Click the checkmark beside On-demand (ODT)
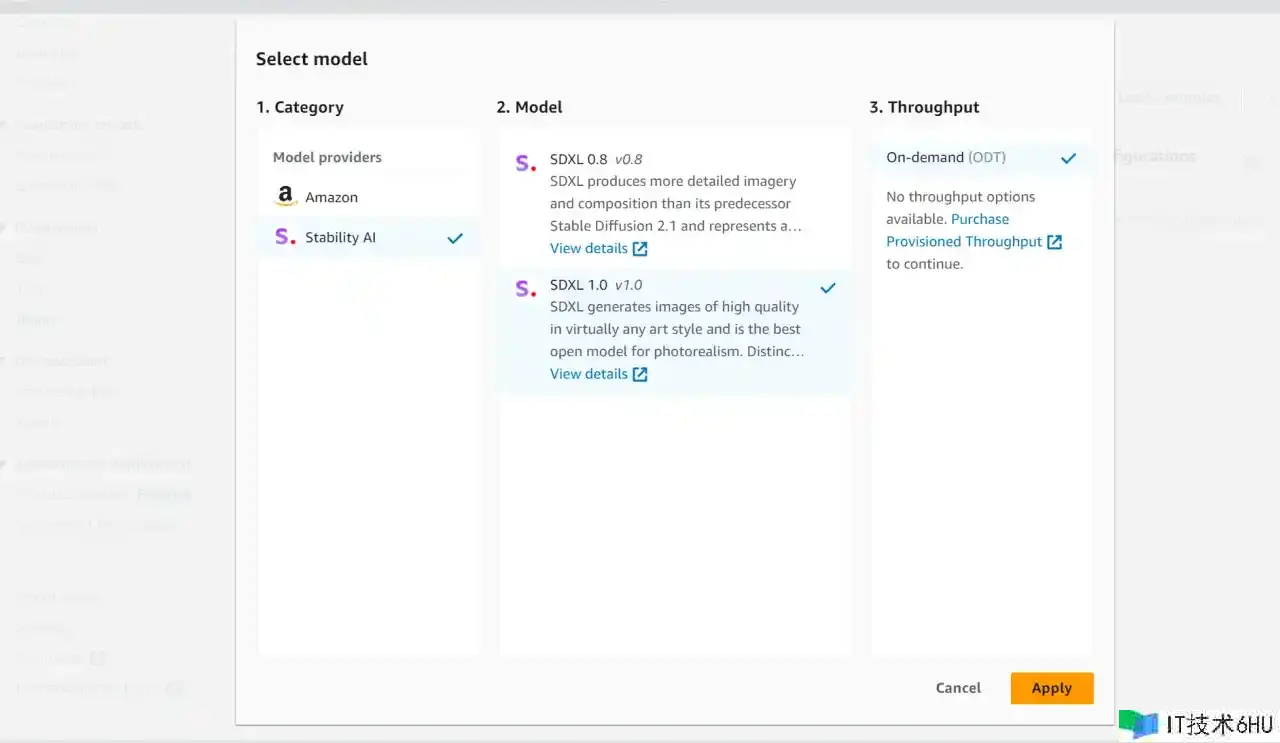The image size is (1280, 743). (1068, 158)
